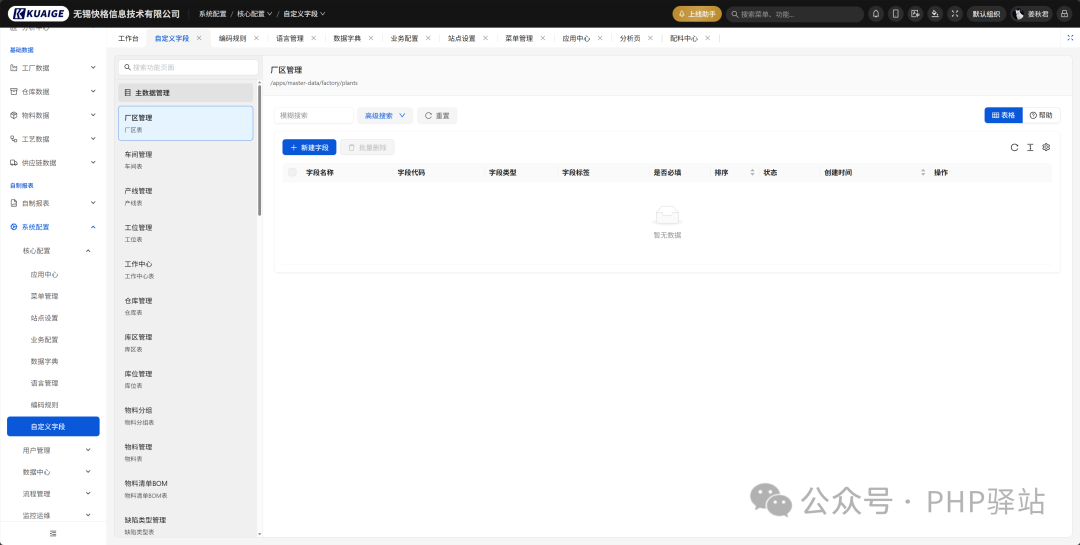The image size is (1080, 545).
Task: Close the 语言管理 tab
Action: [x=313, y=39]
